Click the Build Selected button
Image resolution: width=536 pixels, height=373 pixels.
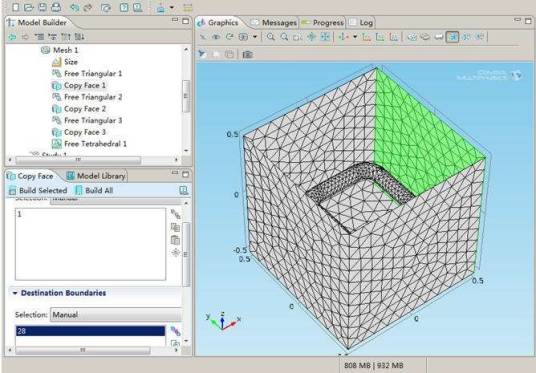(x=38, y=190)
